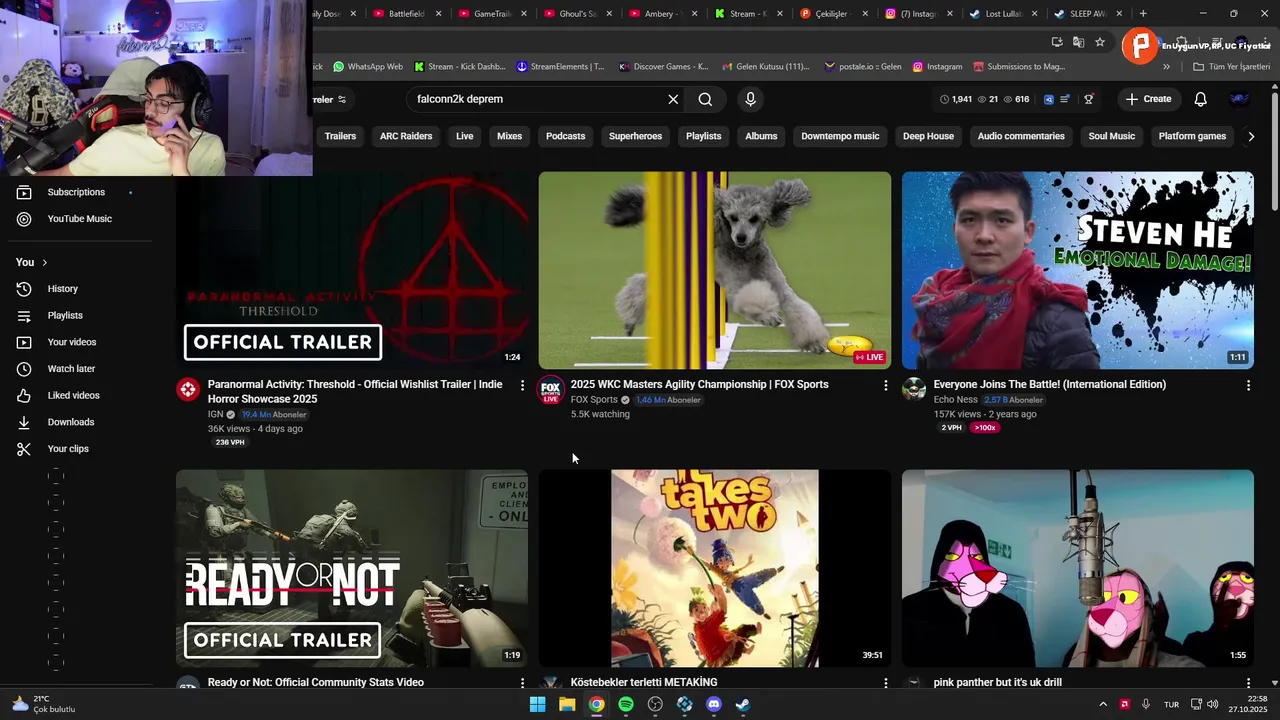Open options menu for Everyone Joins The Battle
Viewport: 1280px width, 720px height.
[x=1248, y=385]
